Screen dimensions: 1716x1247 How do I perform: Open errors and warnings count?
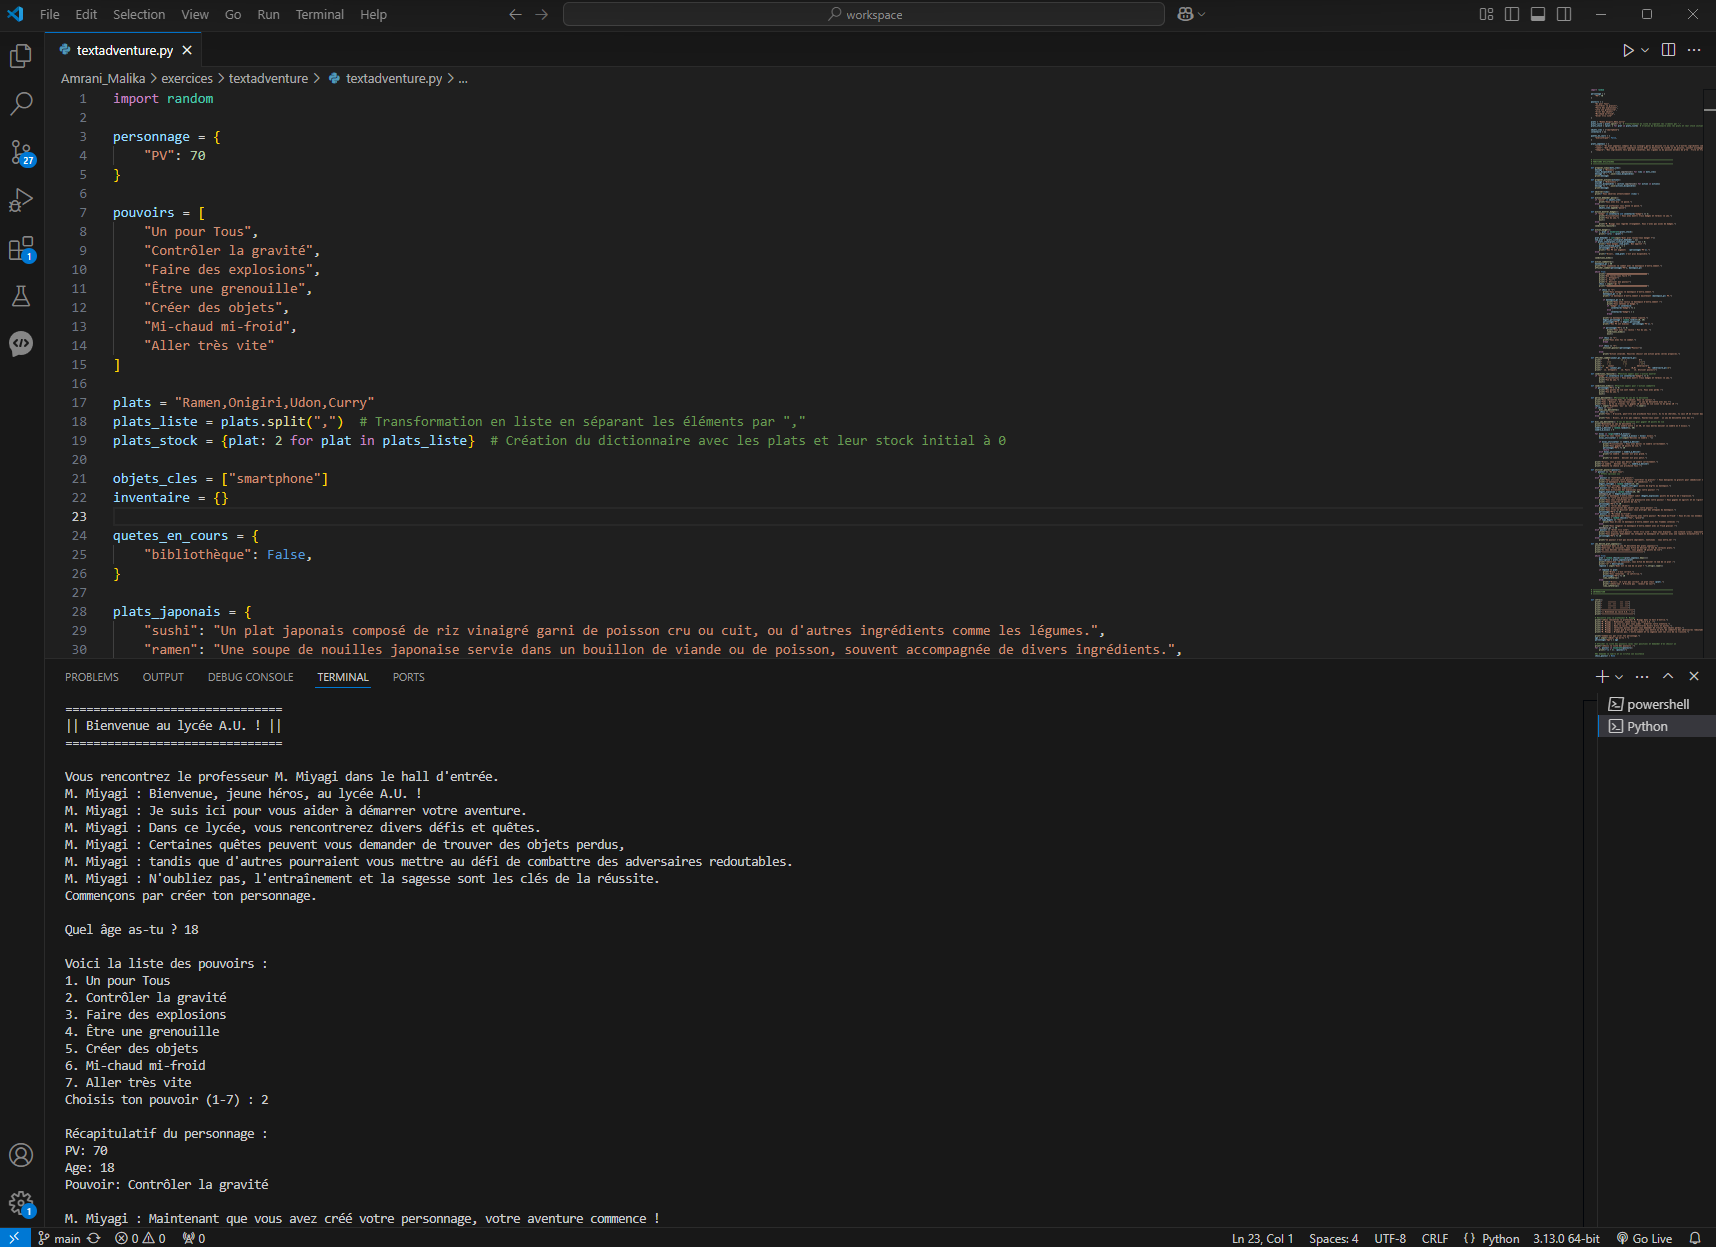140,1238
